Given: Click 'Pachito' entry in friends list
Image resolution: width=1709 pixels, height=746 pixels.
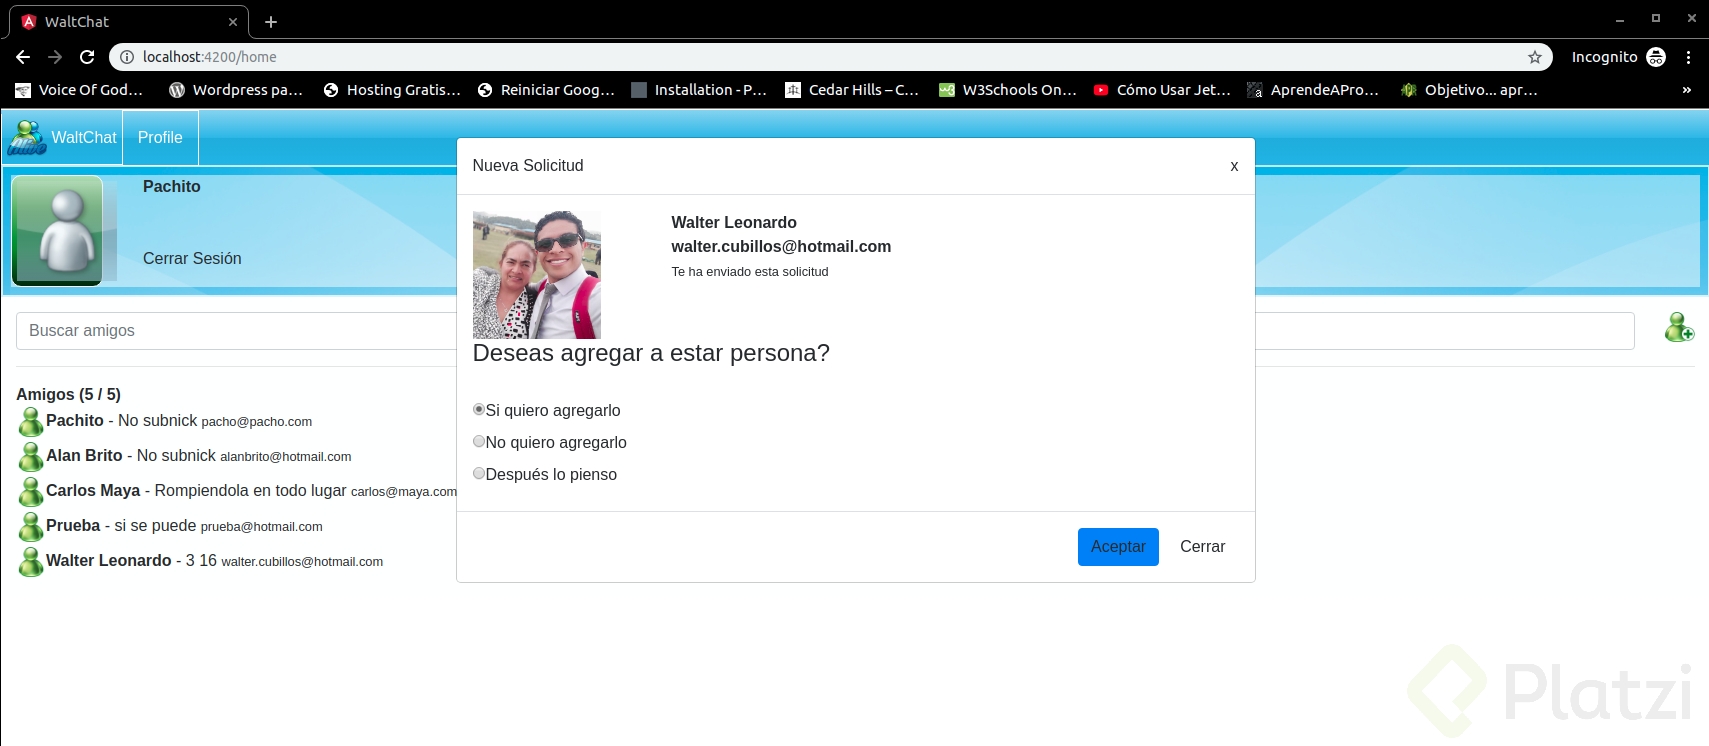Looking at the screenshot, I should tap(75, 420).
